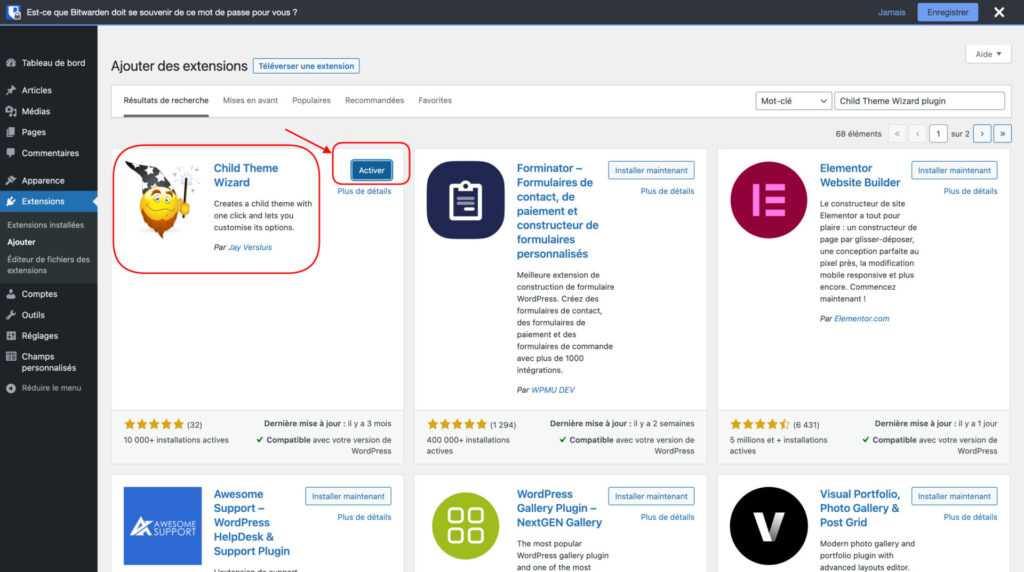Switch to Favorites tab
Screen dimensions: 1024x572
[x=435, y=101]
